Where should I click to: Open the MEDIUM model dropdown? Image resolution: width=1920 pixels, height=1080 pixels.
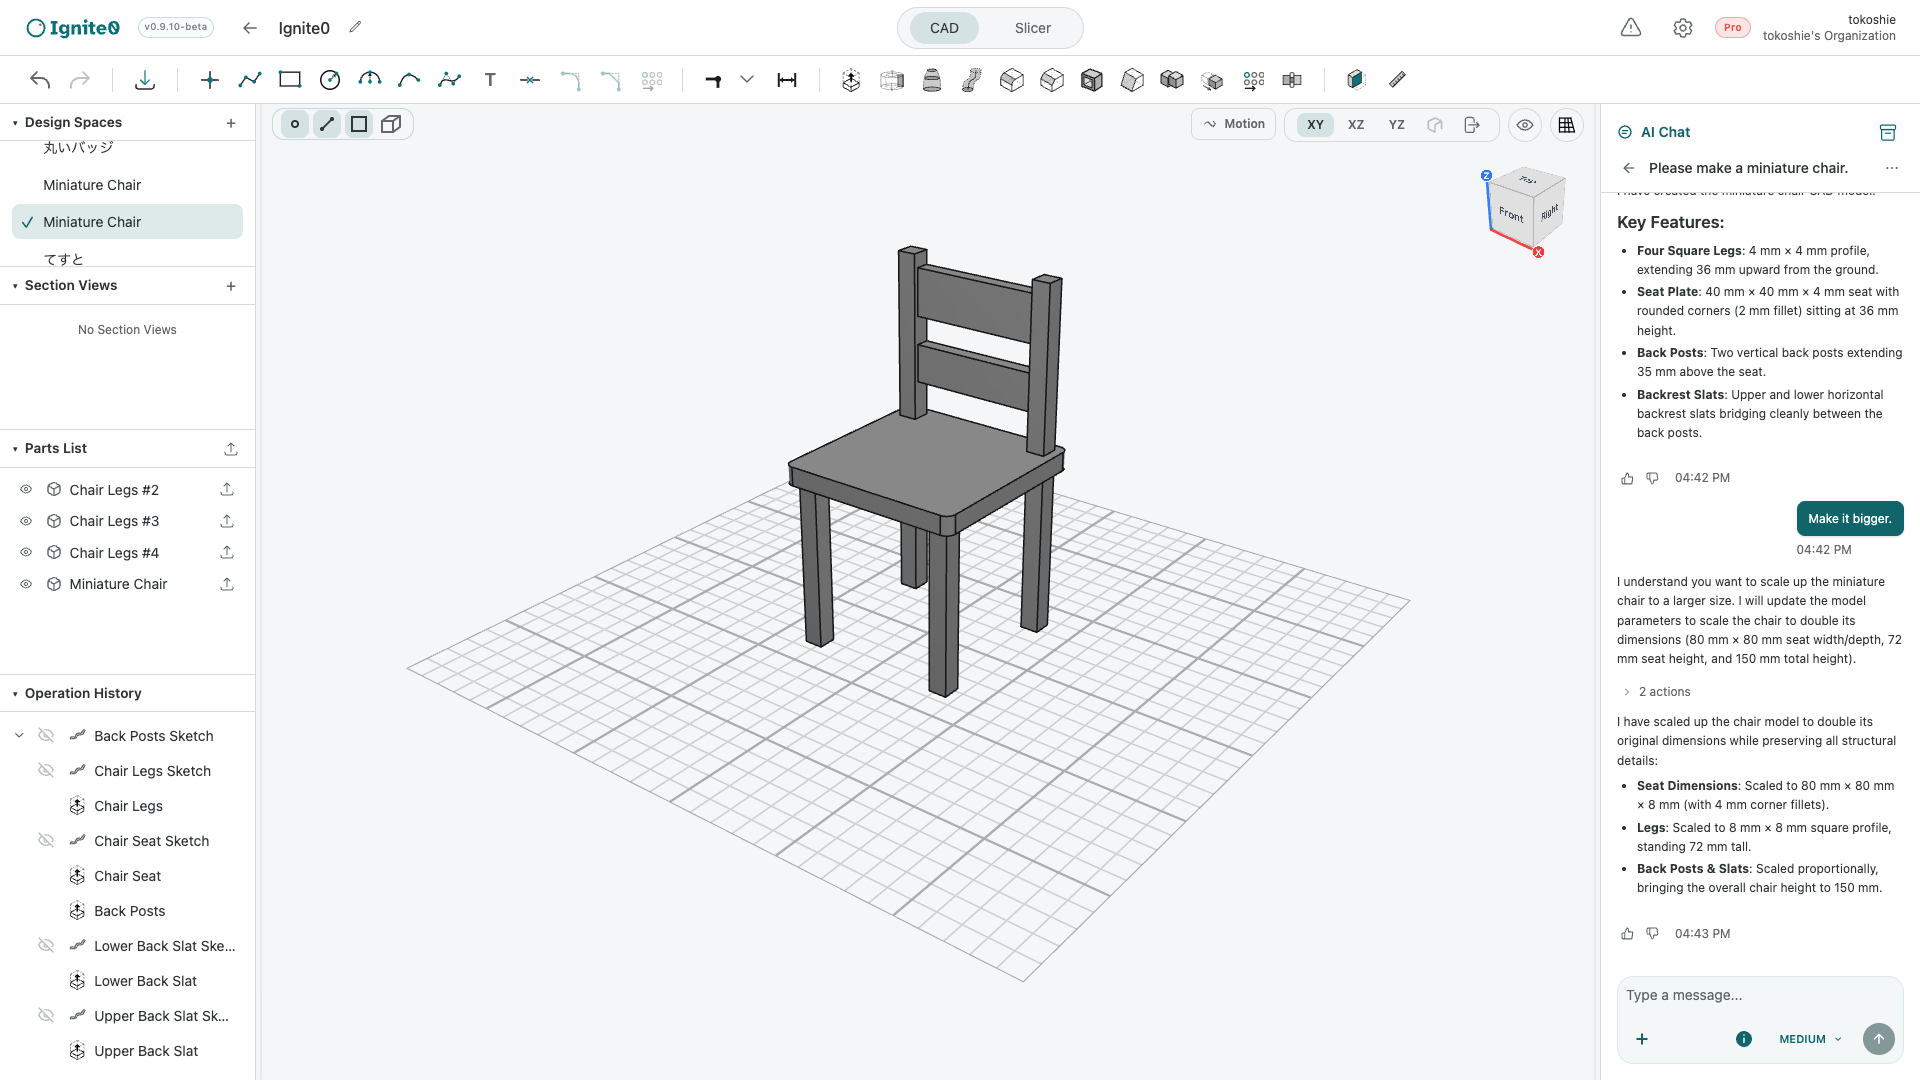coord(1810,1039)
